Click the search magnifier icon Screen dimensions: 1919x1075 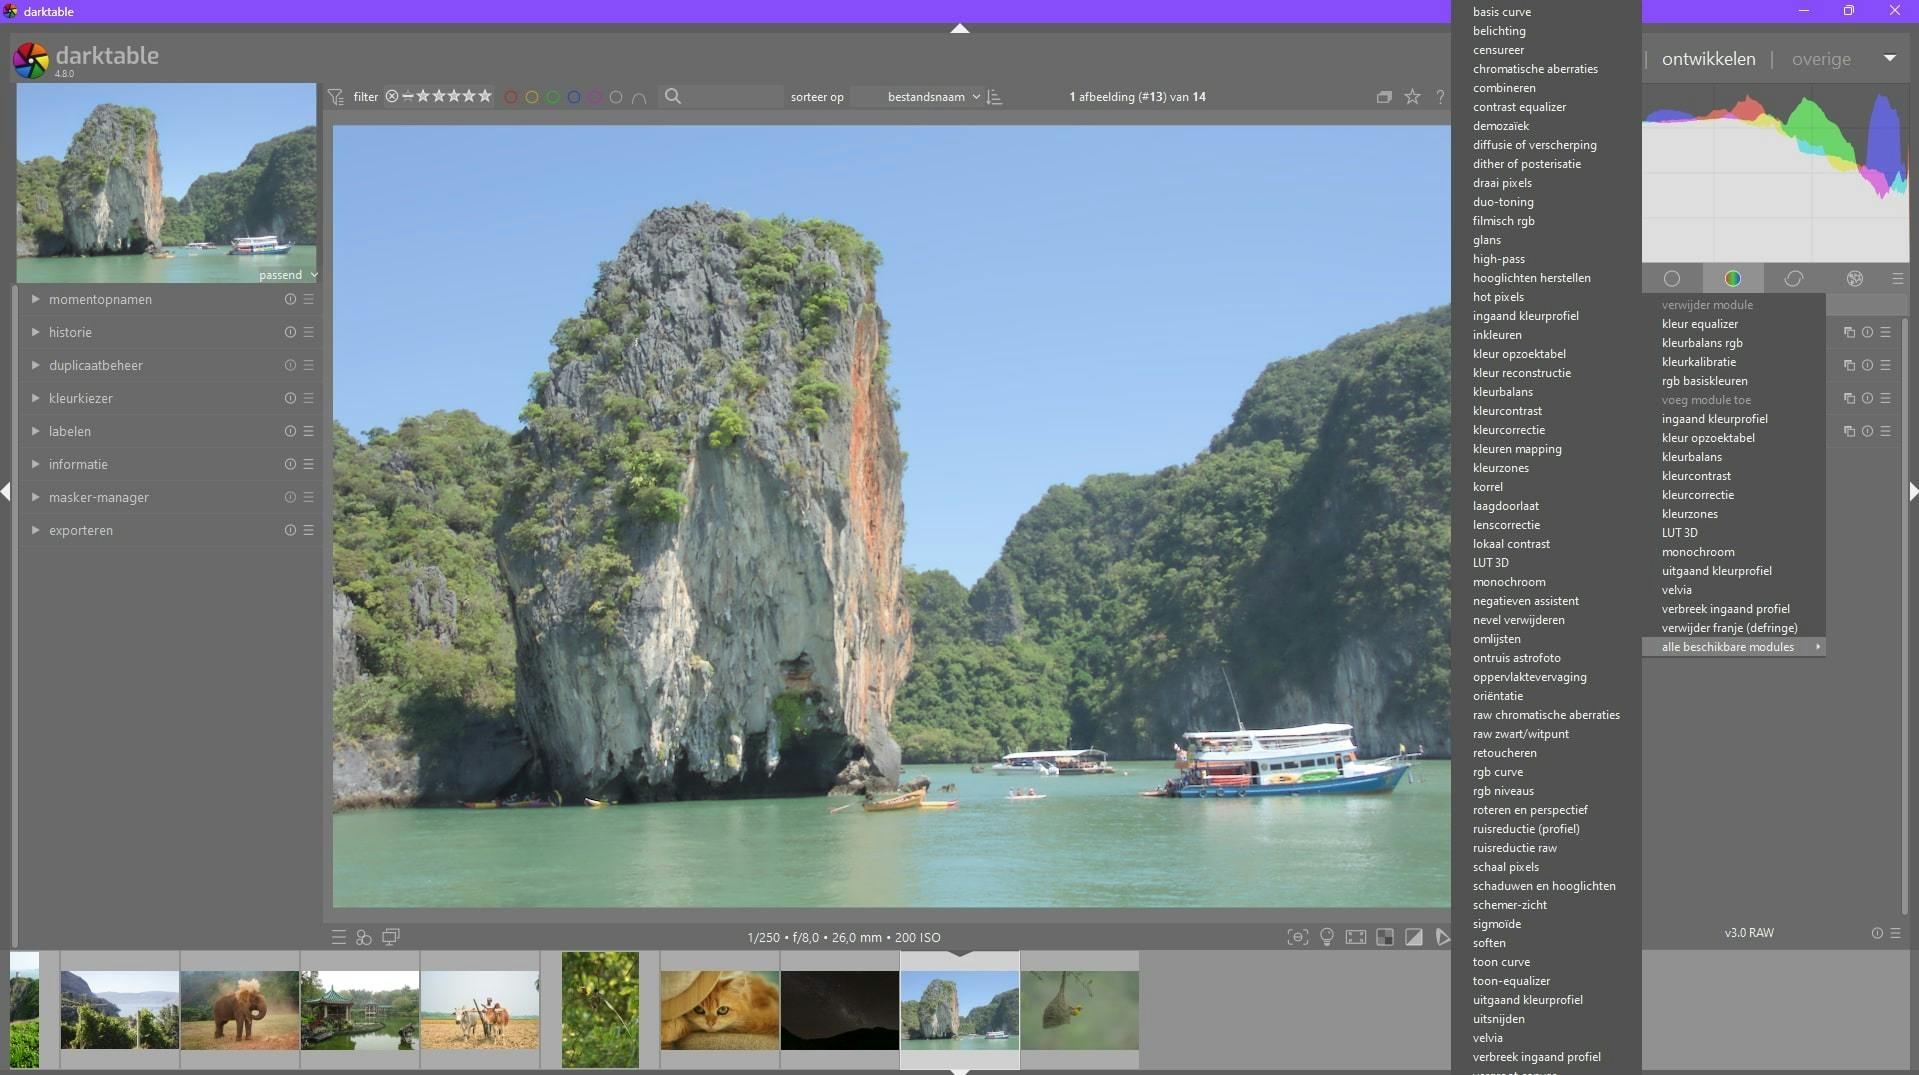673,96
